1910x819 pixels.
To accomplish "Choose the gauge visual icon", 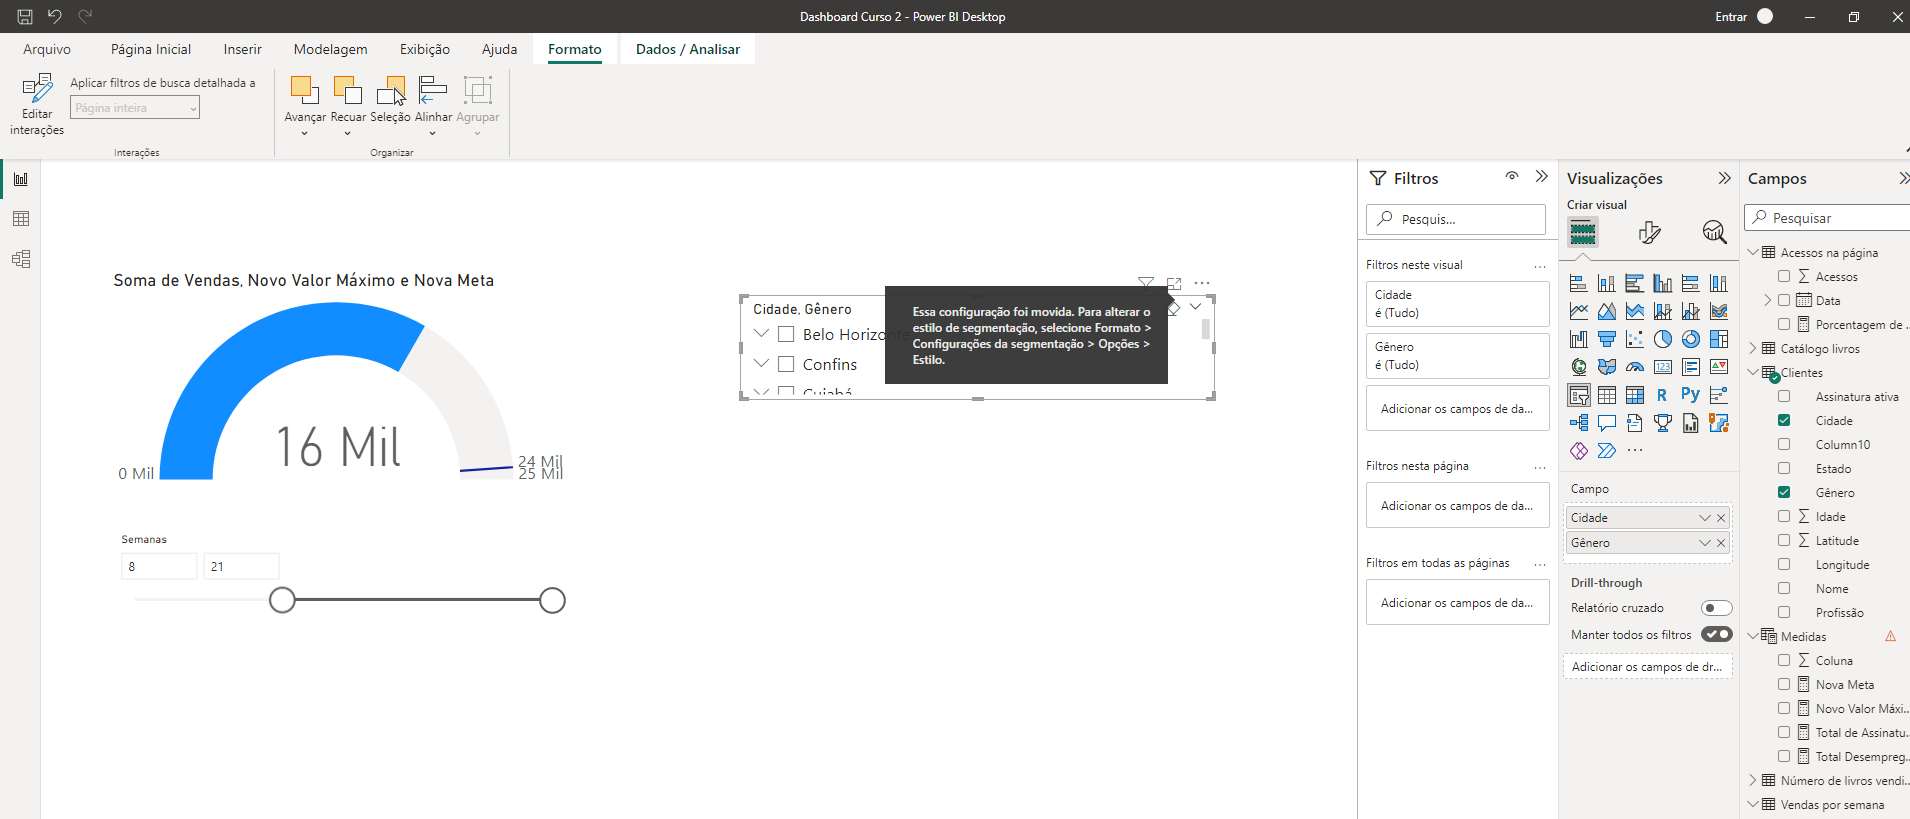I will tap(1634, 367).
